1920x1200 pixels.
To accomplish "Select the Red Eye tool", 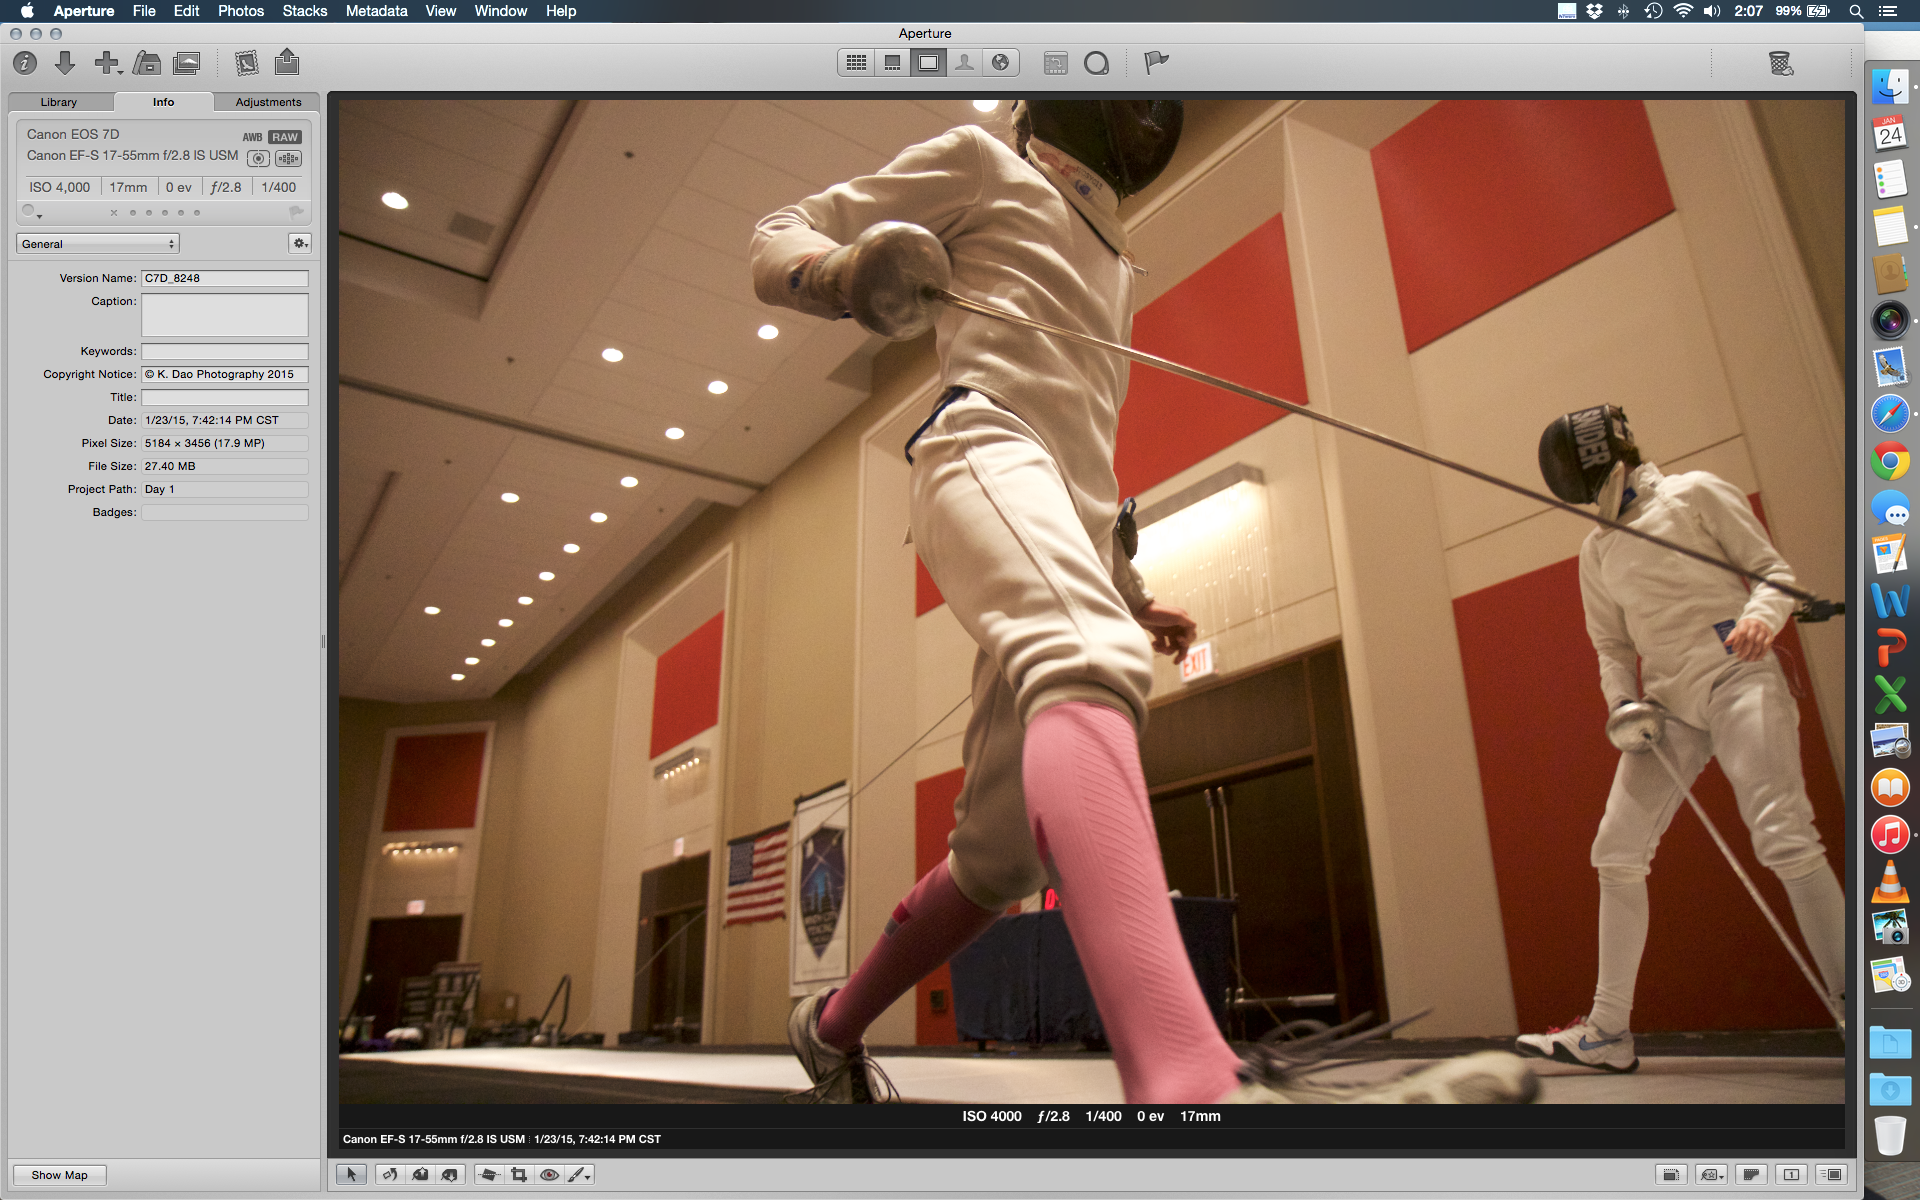I will point(549,1175).
